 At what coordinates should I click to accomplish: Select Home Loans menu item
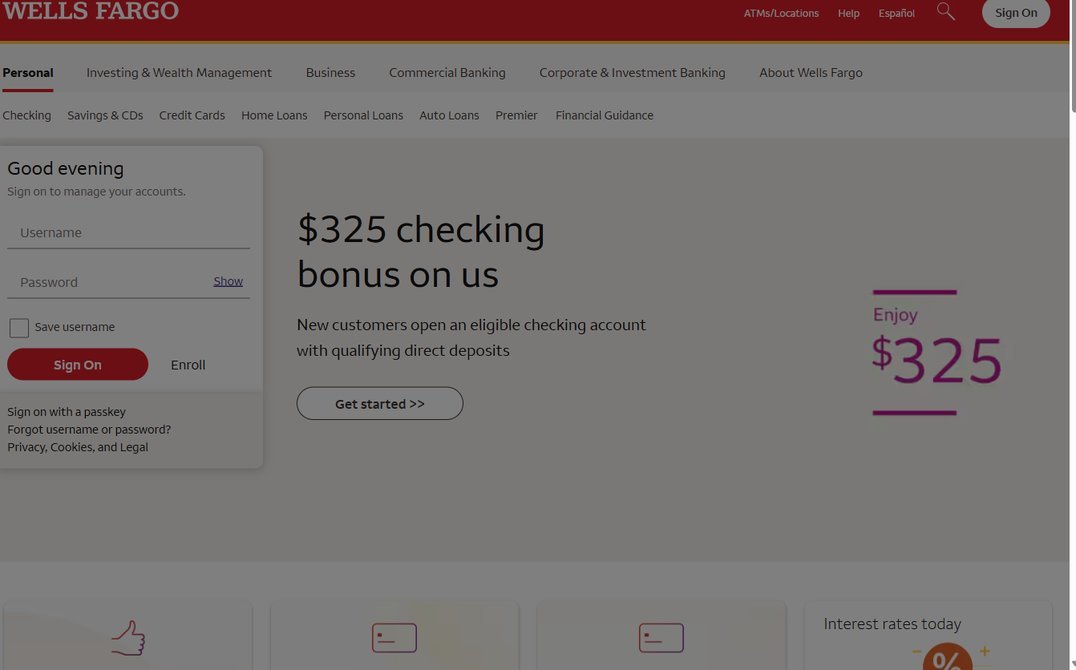(x=274, y=115)
